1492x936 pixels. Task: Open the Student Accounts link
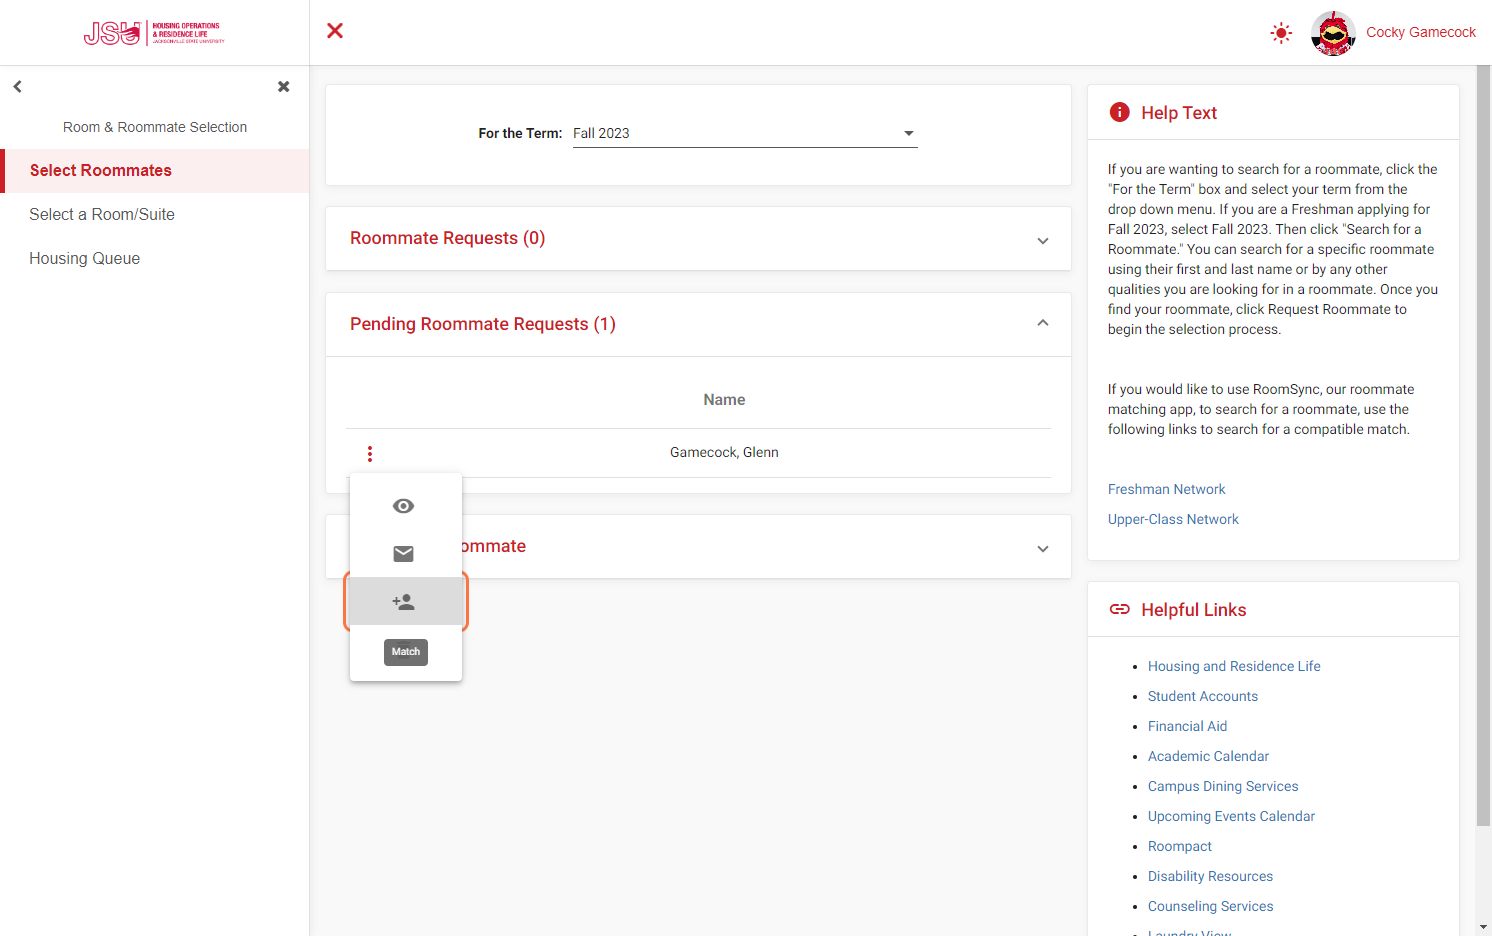coord(1203,697)
